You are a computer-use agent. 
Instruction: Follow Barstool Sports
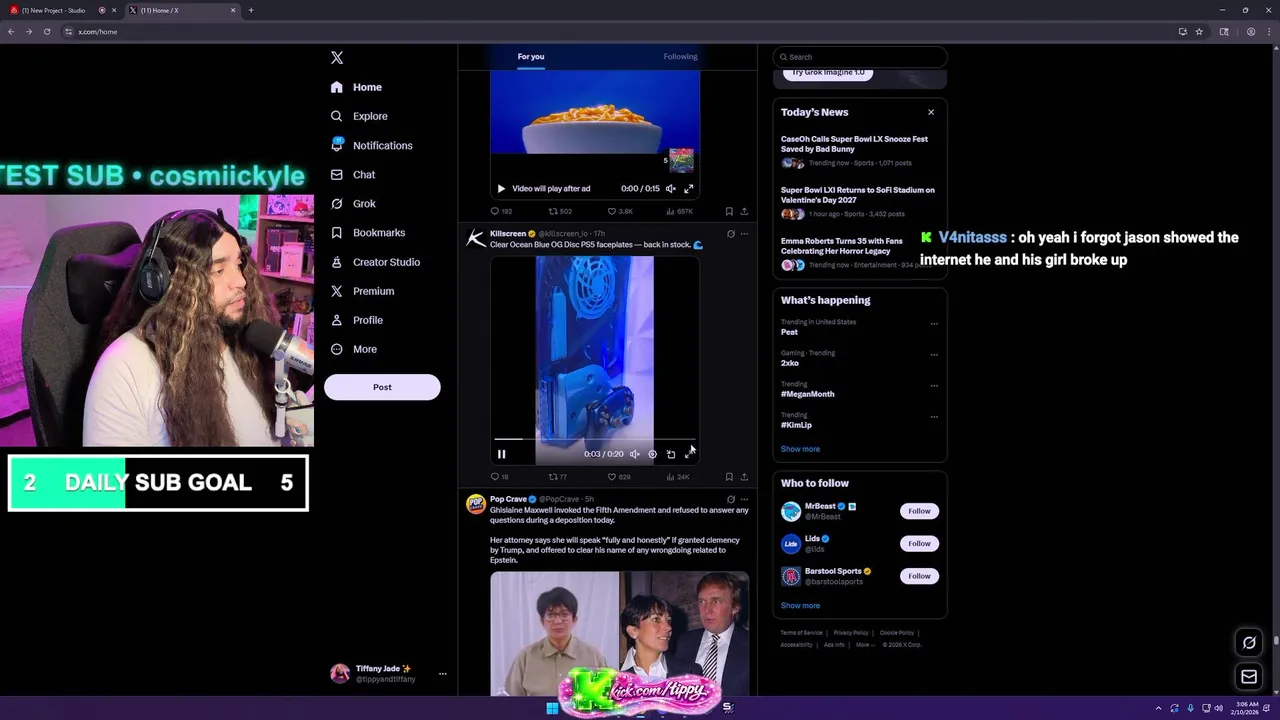pyautogui.click(x=919, y=576)
